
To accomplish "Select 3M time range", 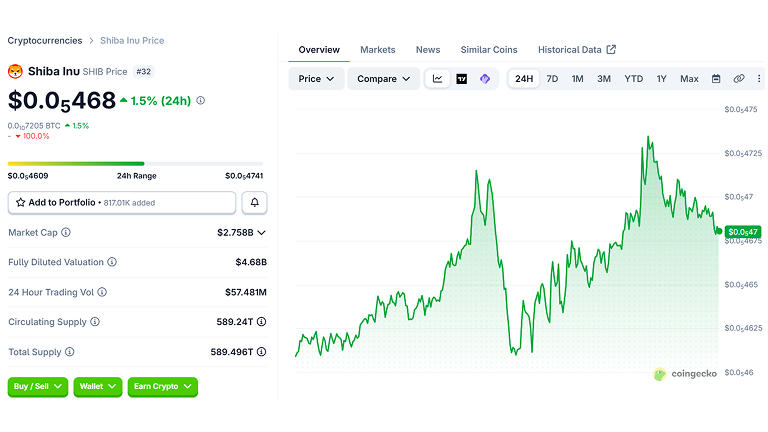I will 604,79.
